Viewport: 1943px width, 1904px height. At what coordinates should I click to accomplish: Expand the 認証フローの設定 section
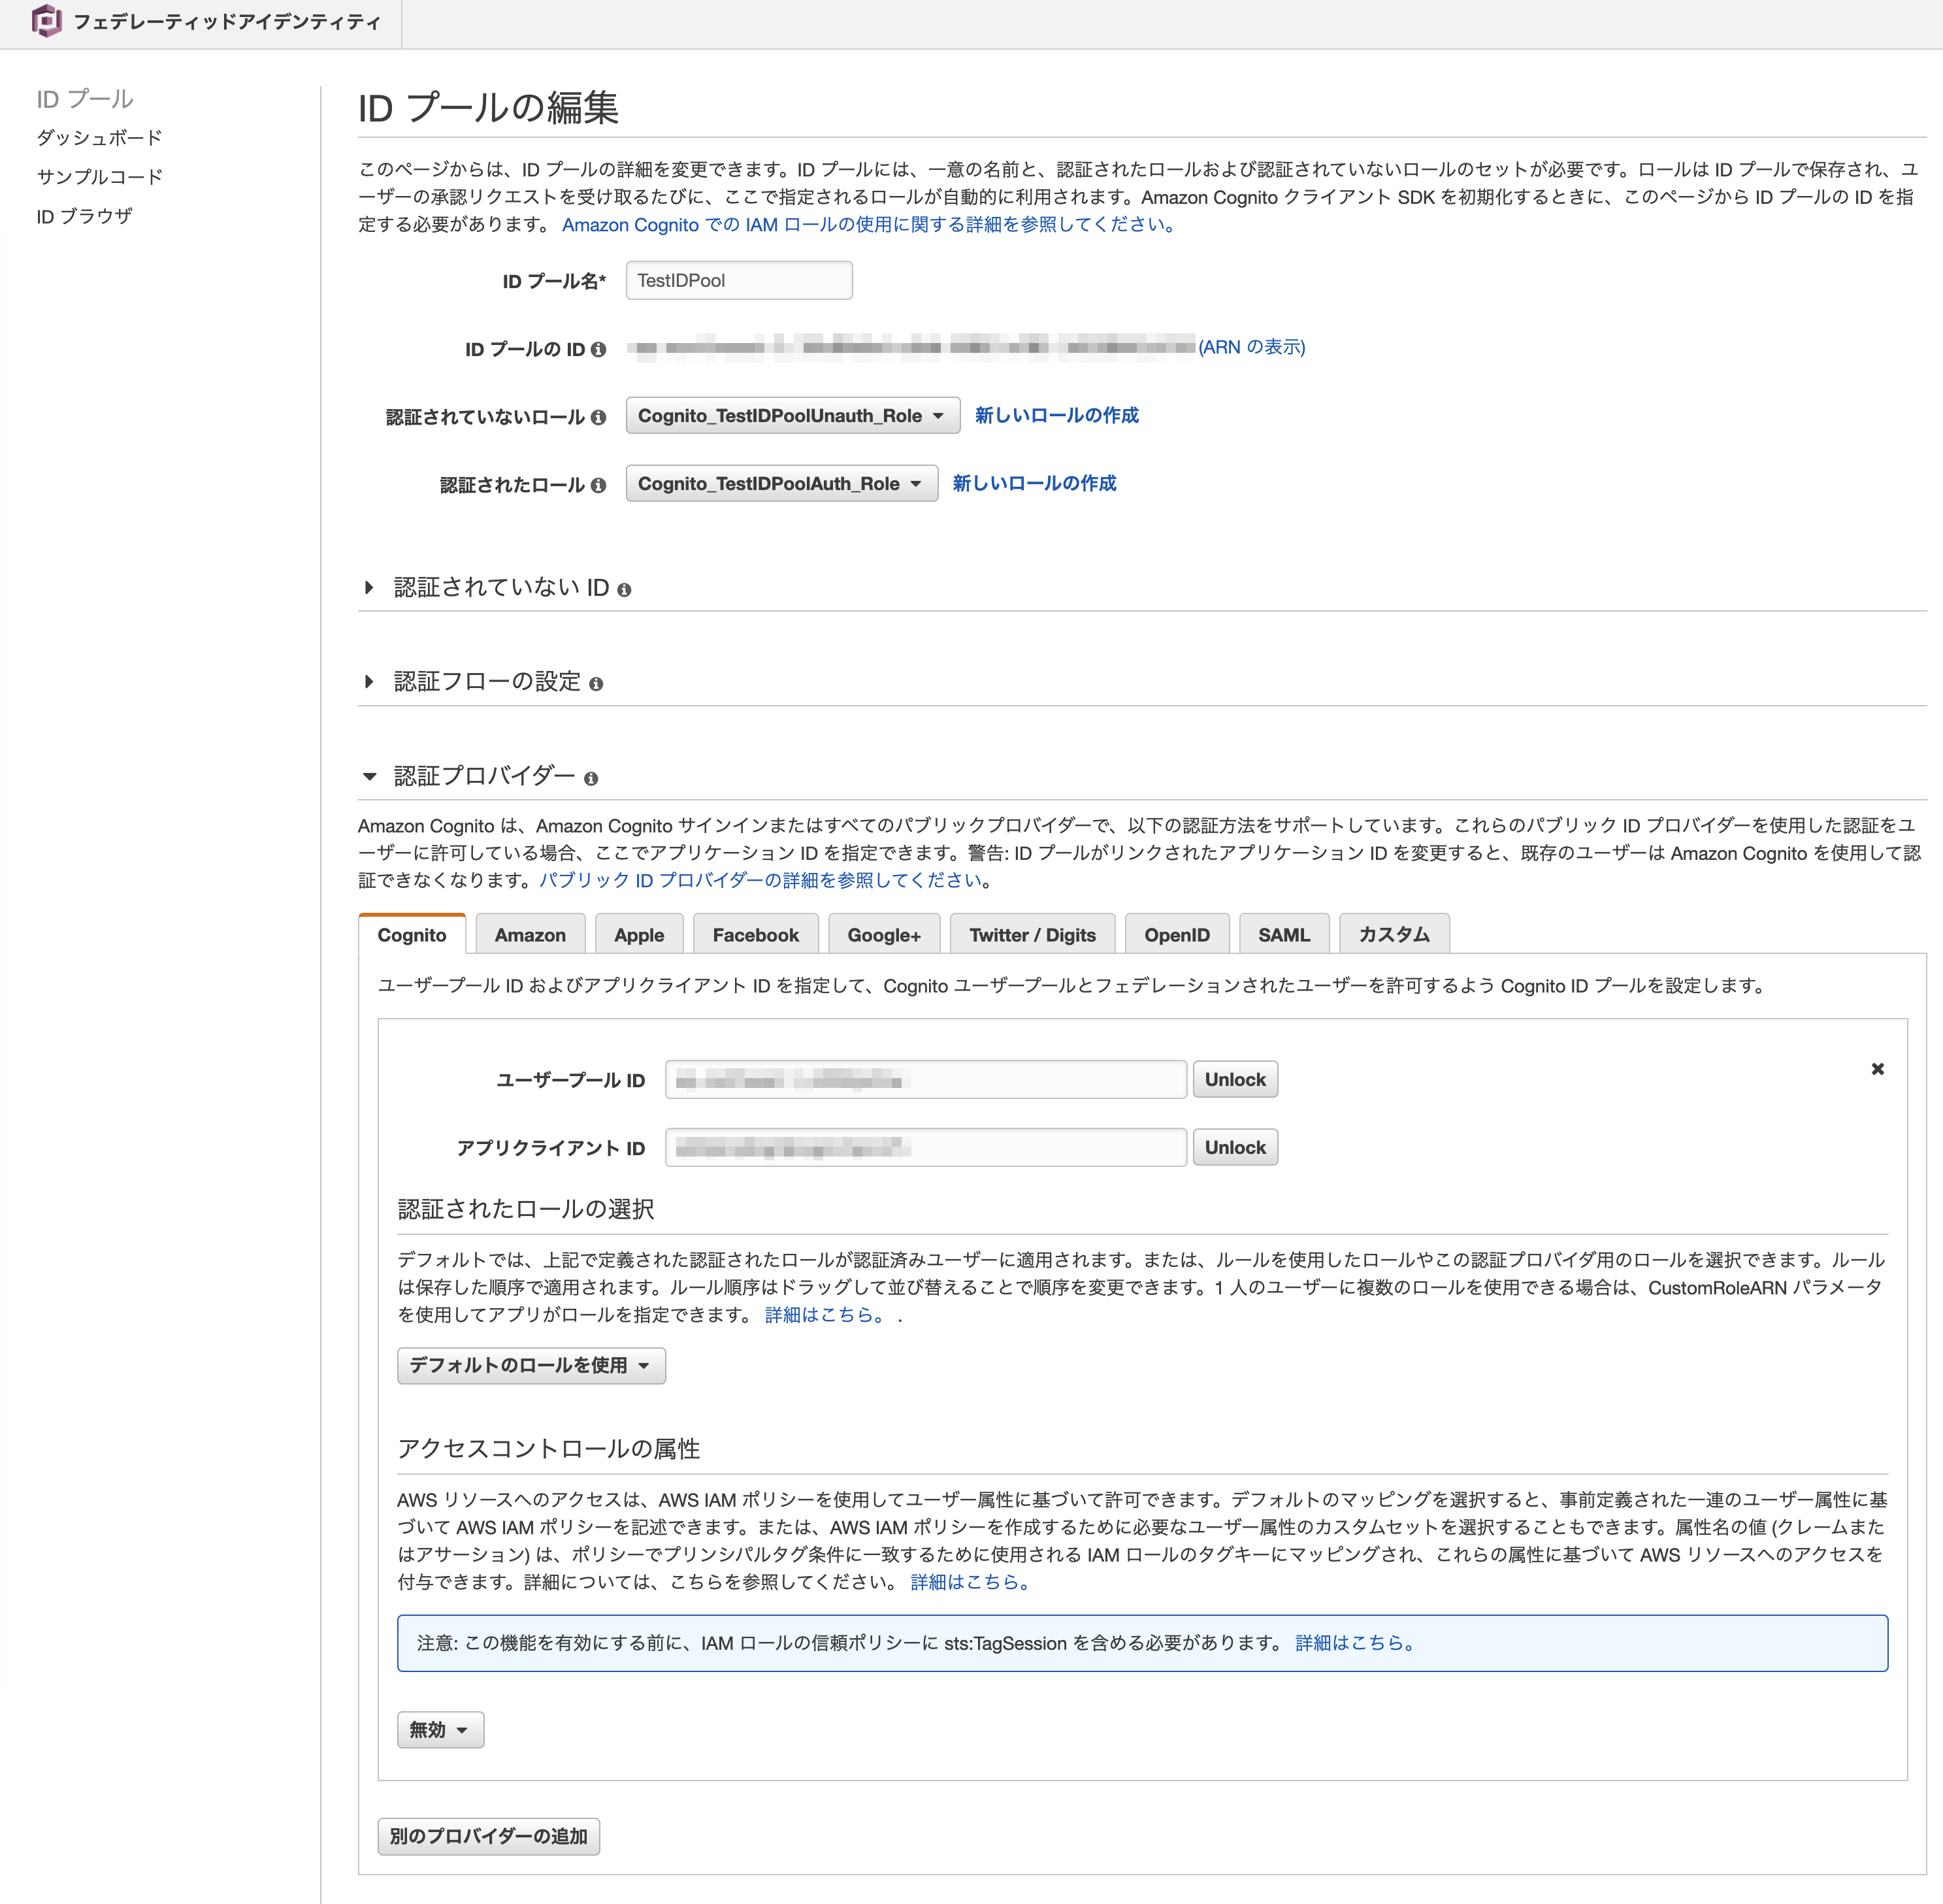(369, 682)
